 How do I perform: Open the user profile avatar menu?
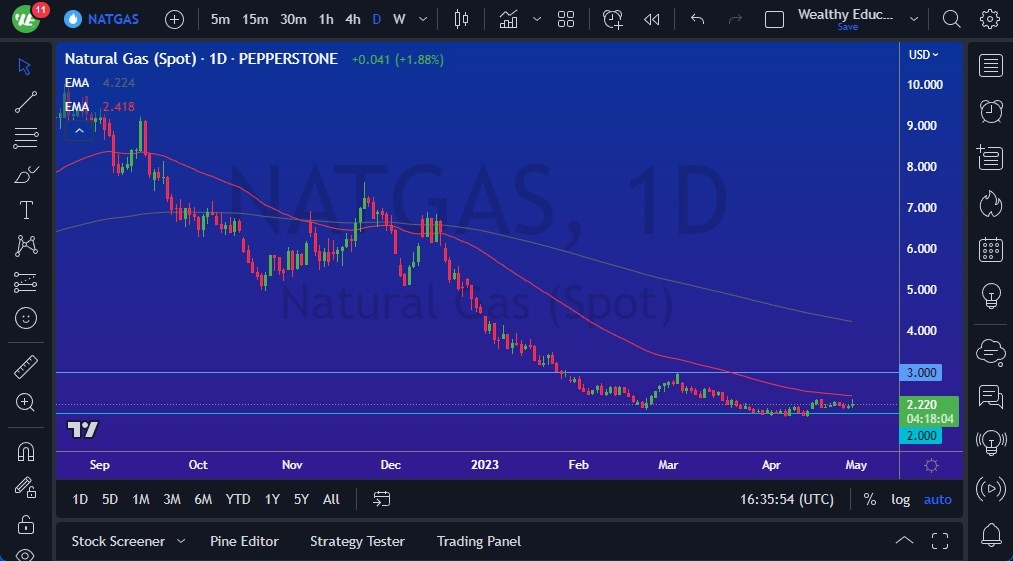coord(27,19)
